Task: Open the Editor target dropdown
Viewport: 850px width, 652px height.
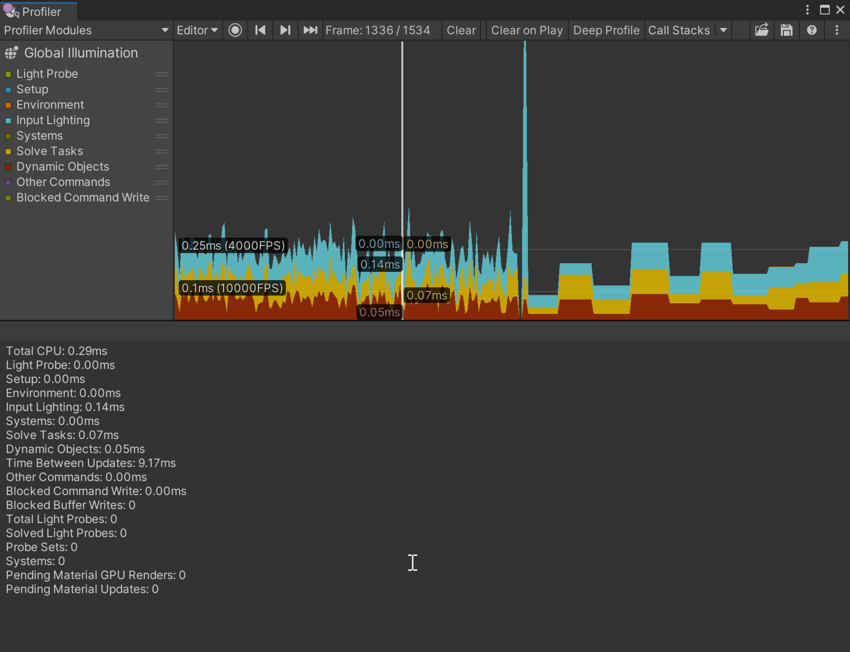Action: 196,30
